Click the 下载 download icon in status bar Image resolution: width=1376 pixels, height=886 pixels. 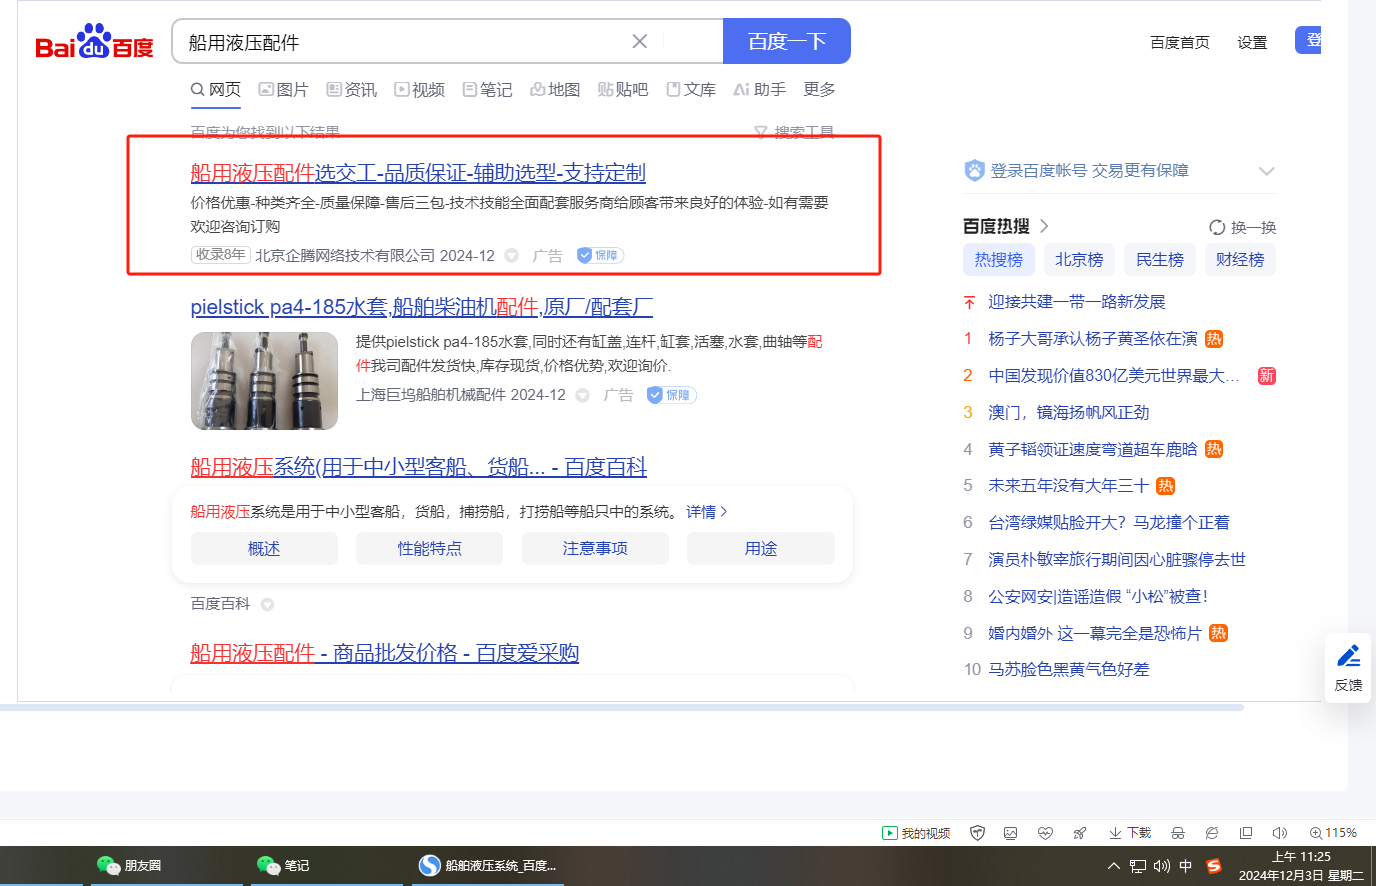click(1129, 833)
